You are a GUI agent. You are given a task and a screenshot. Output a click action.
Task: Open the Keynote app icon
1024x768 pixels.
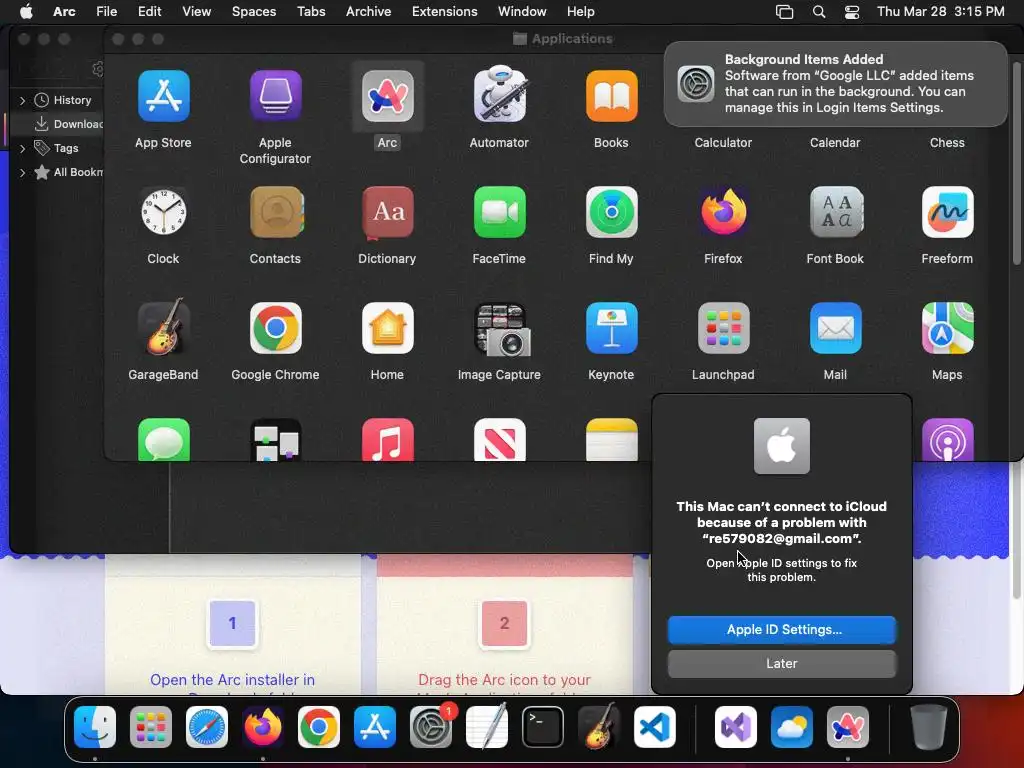611,328
